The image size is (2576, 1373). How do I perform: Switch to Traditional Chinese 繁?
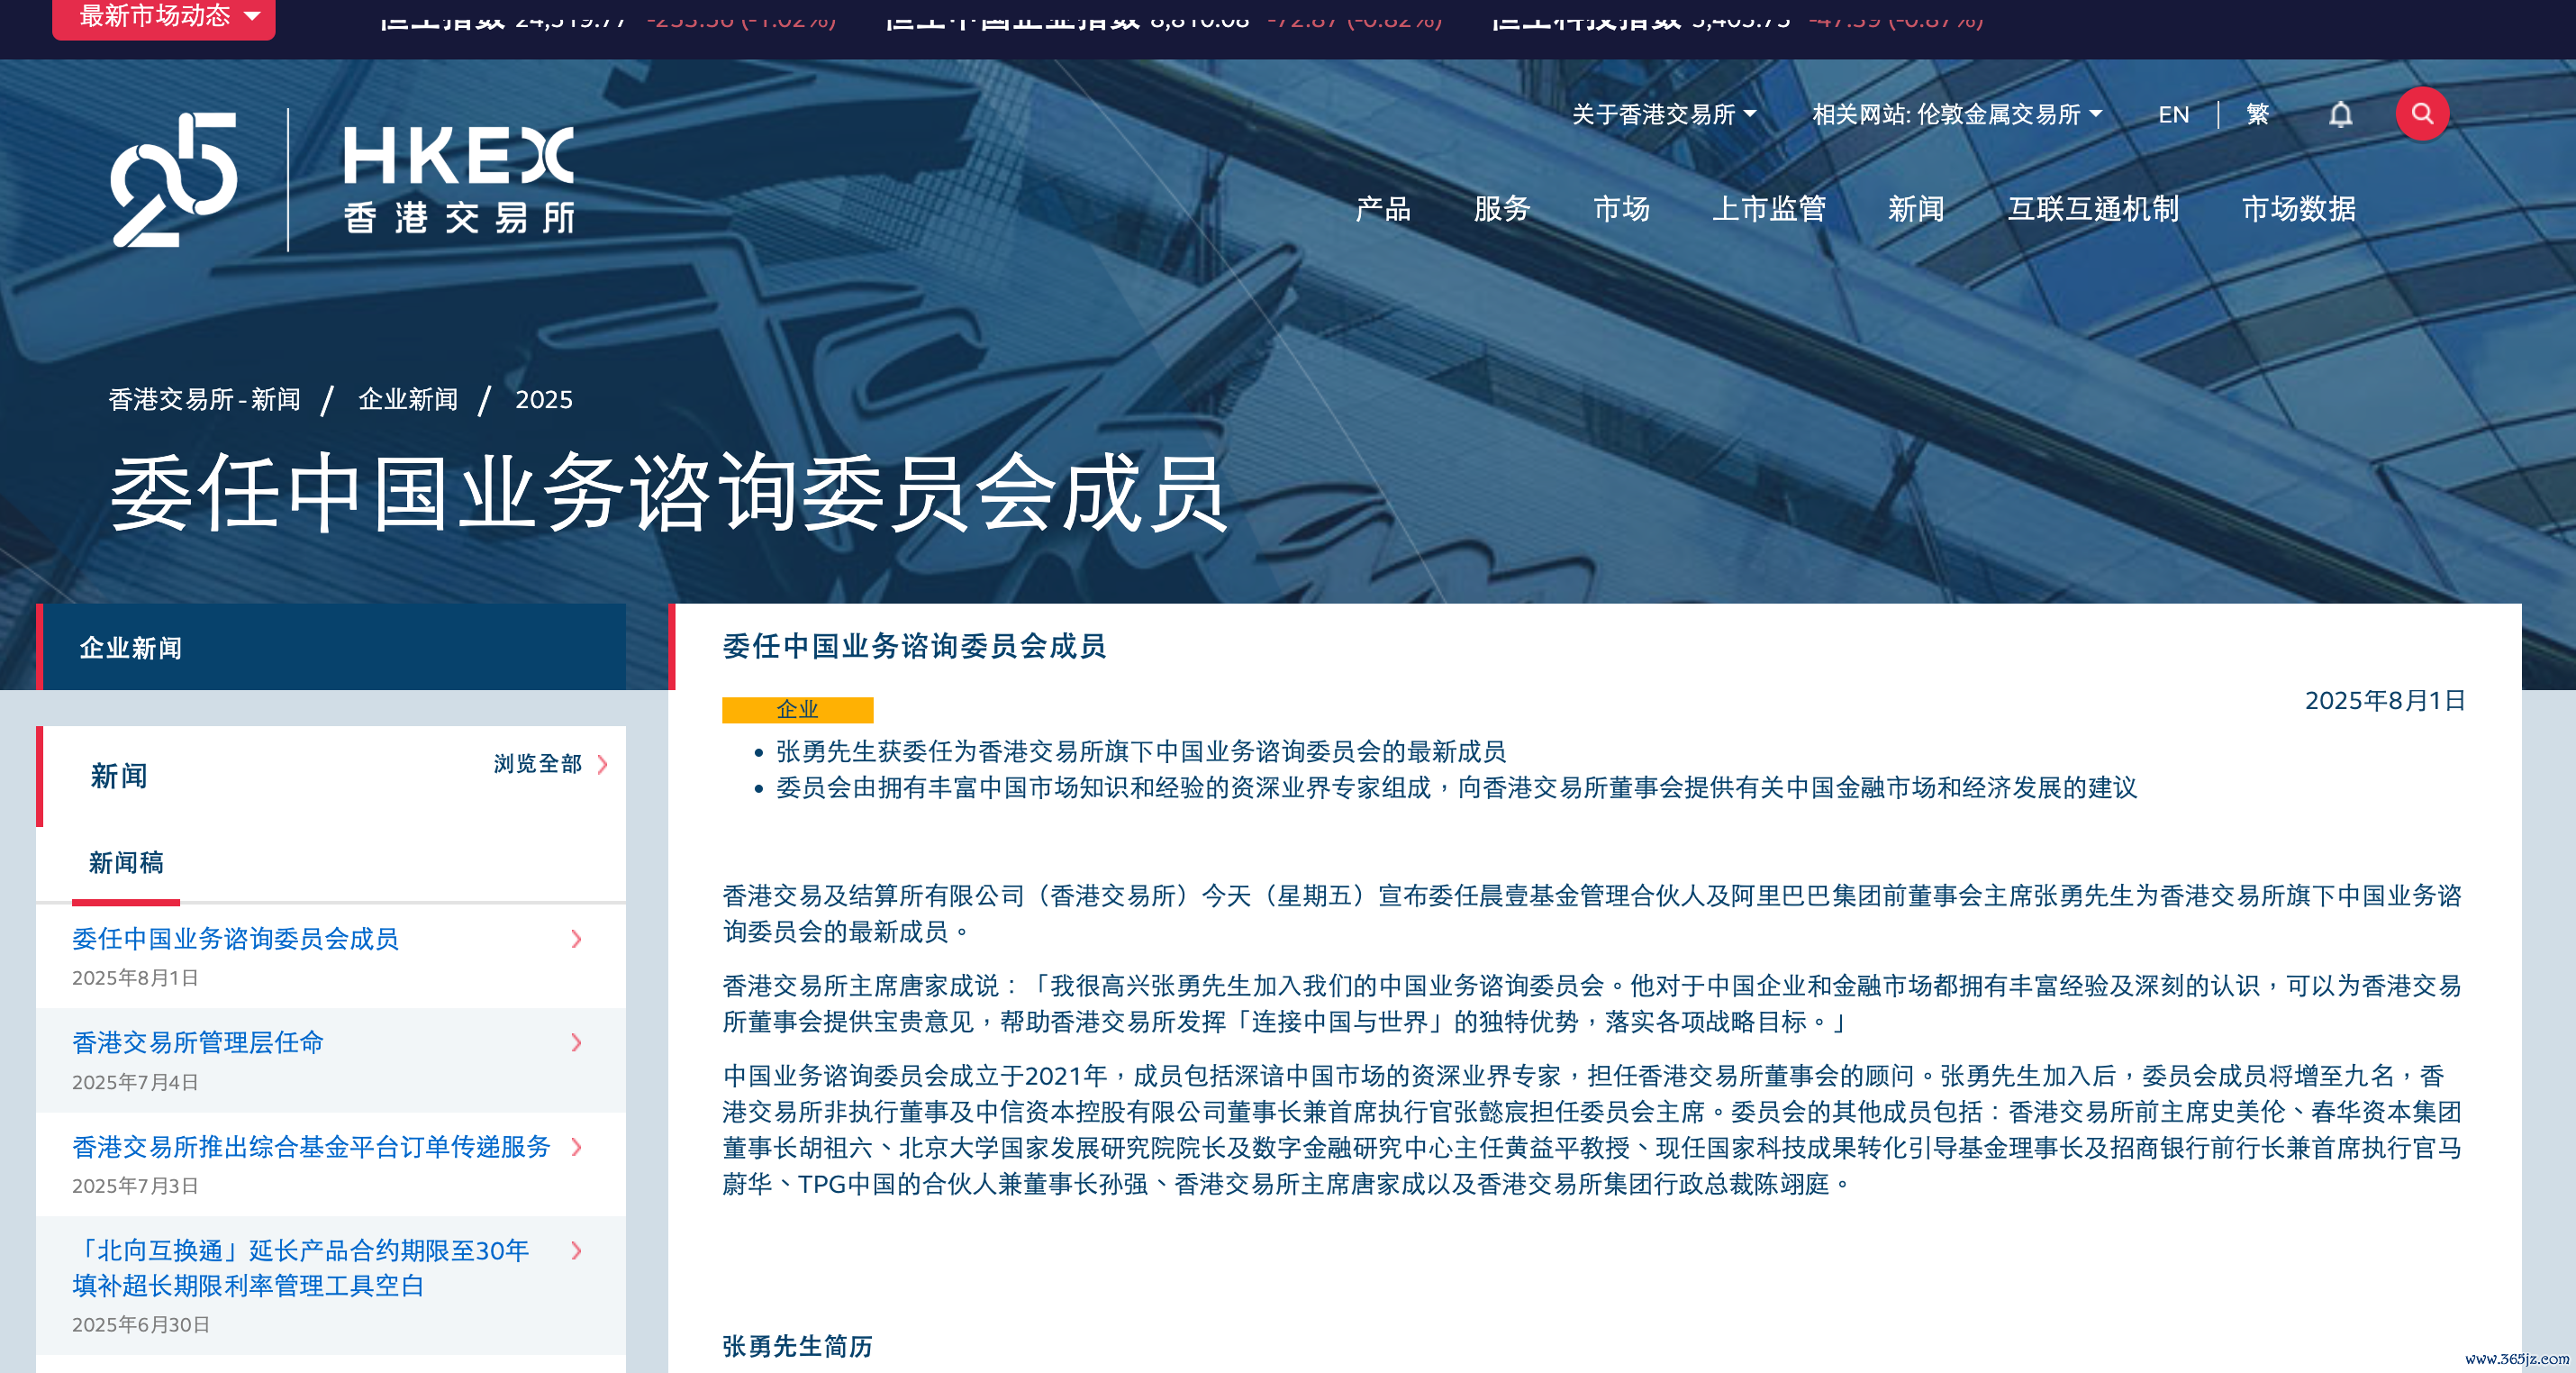click(2257, 115)
